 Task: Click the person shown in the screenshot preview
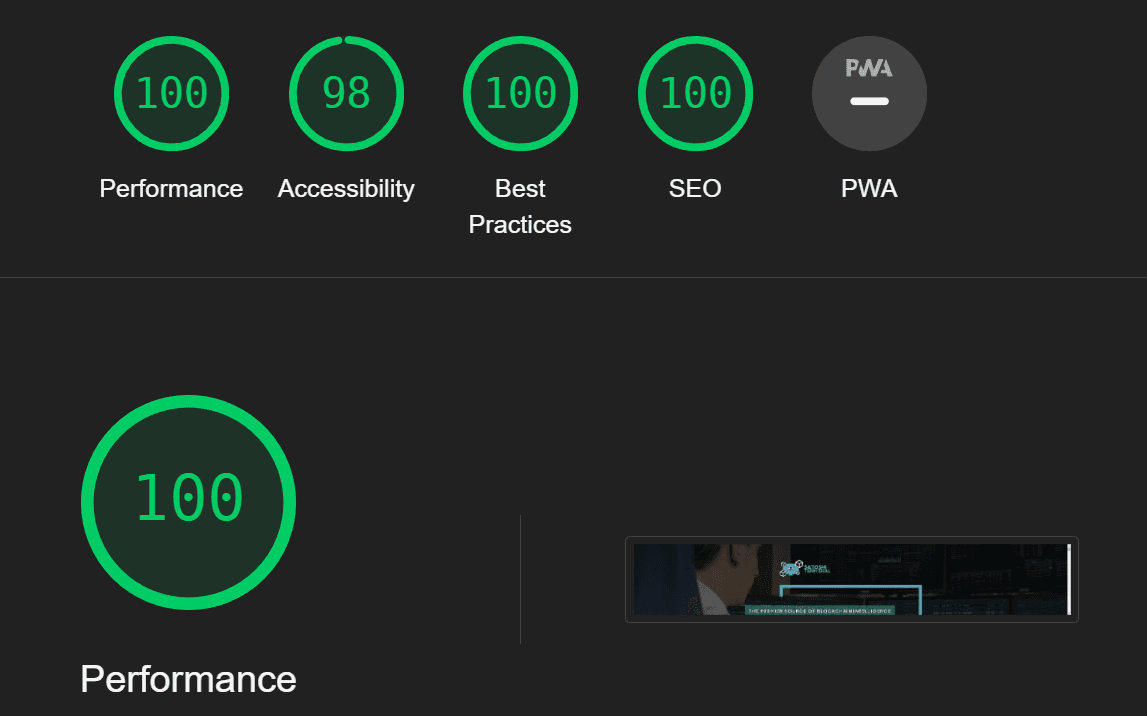click(724, 579)
